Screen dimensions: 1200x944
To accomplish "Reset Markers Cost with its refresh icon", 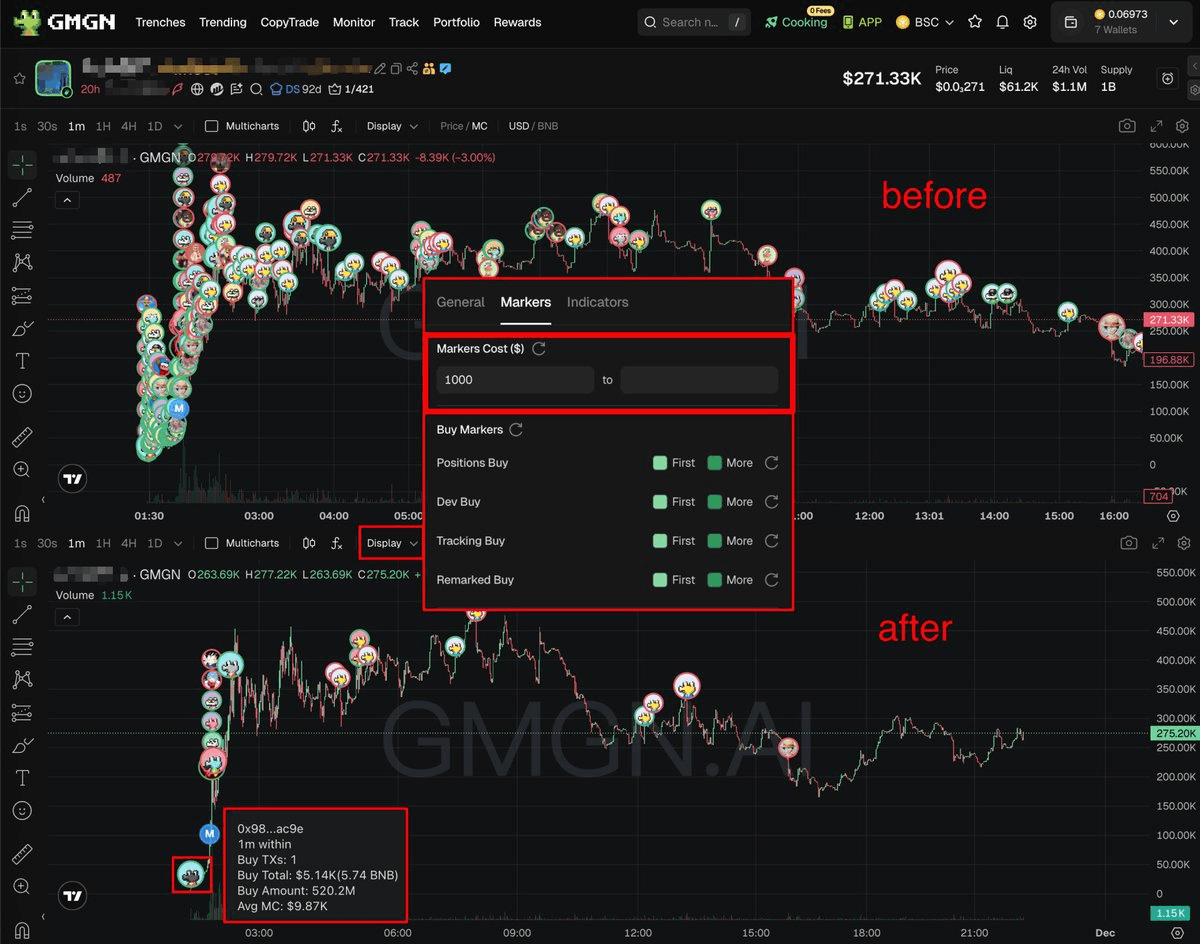I will point(538,348).
